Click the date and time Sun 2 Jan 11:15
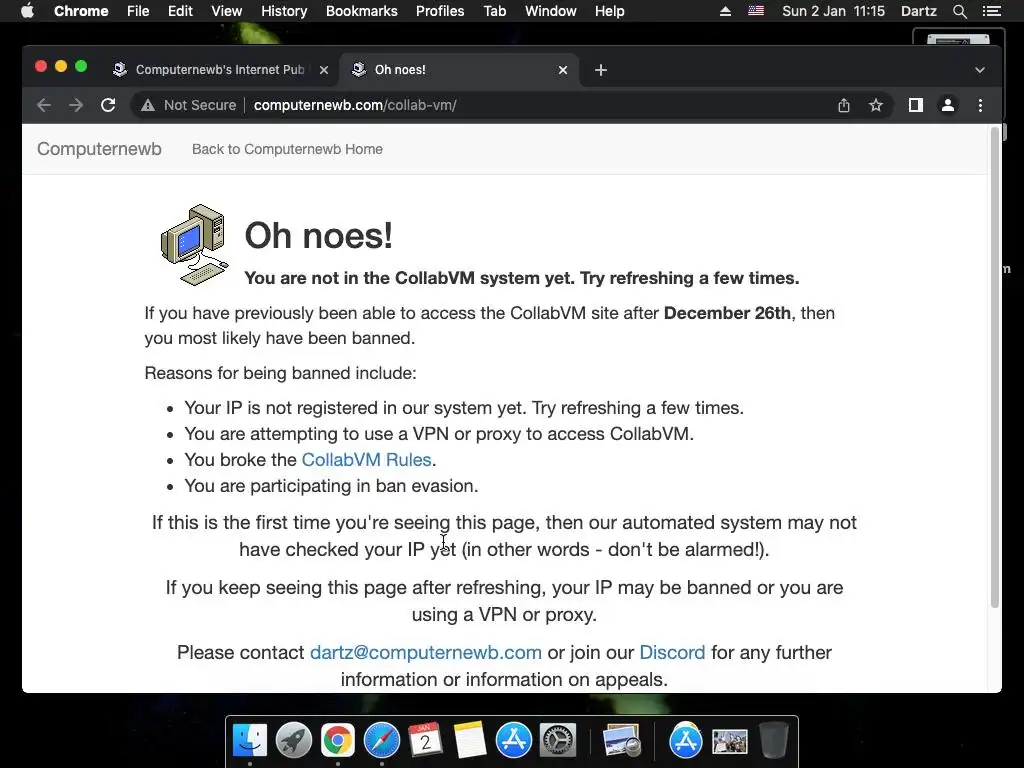 tap(833, 11)
